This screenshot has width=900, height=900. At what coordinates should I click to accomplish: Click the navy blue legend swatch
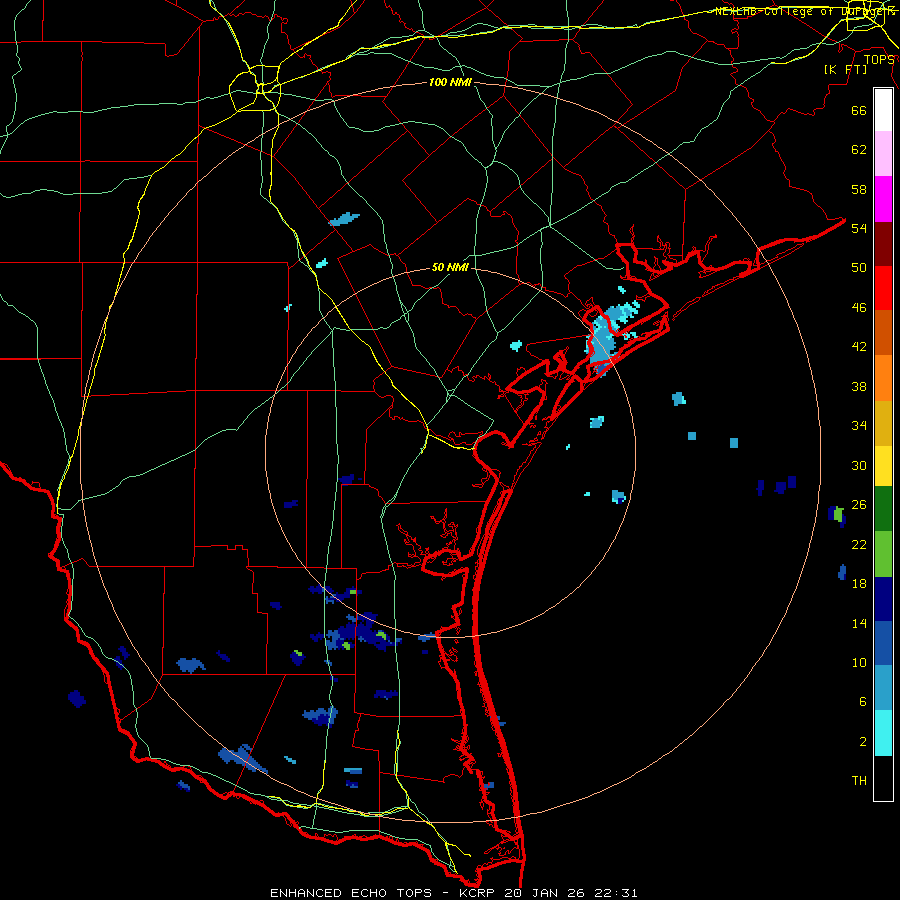point(883,599)
